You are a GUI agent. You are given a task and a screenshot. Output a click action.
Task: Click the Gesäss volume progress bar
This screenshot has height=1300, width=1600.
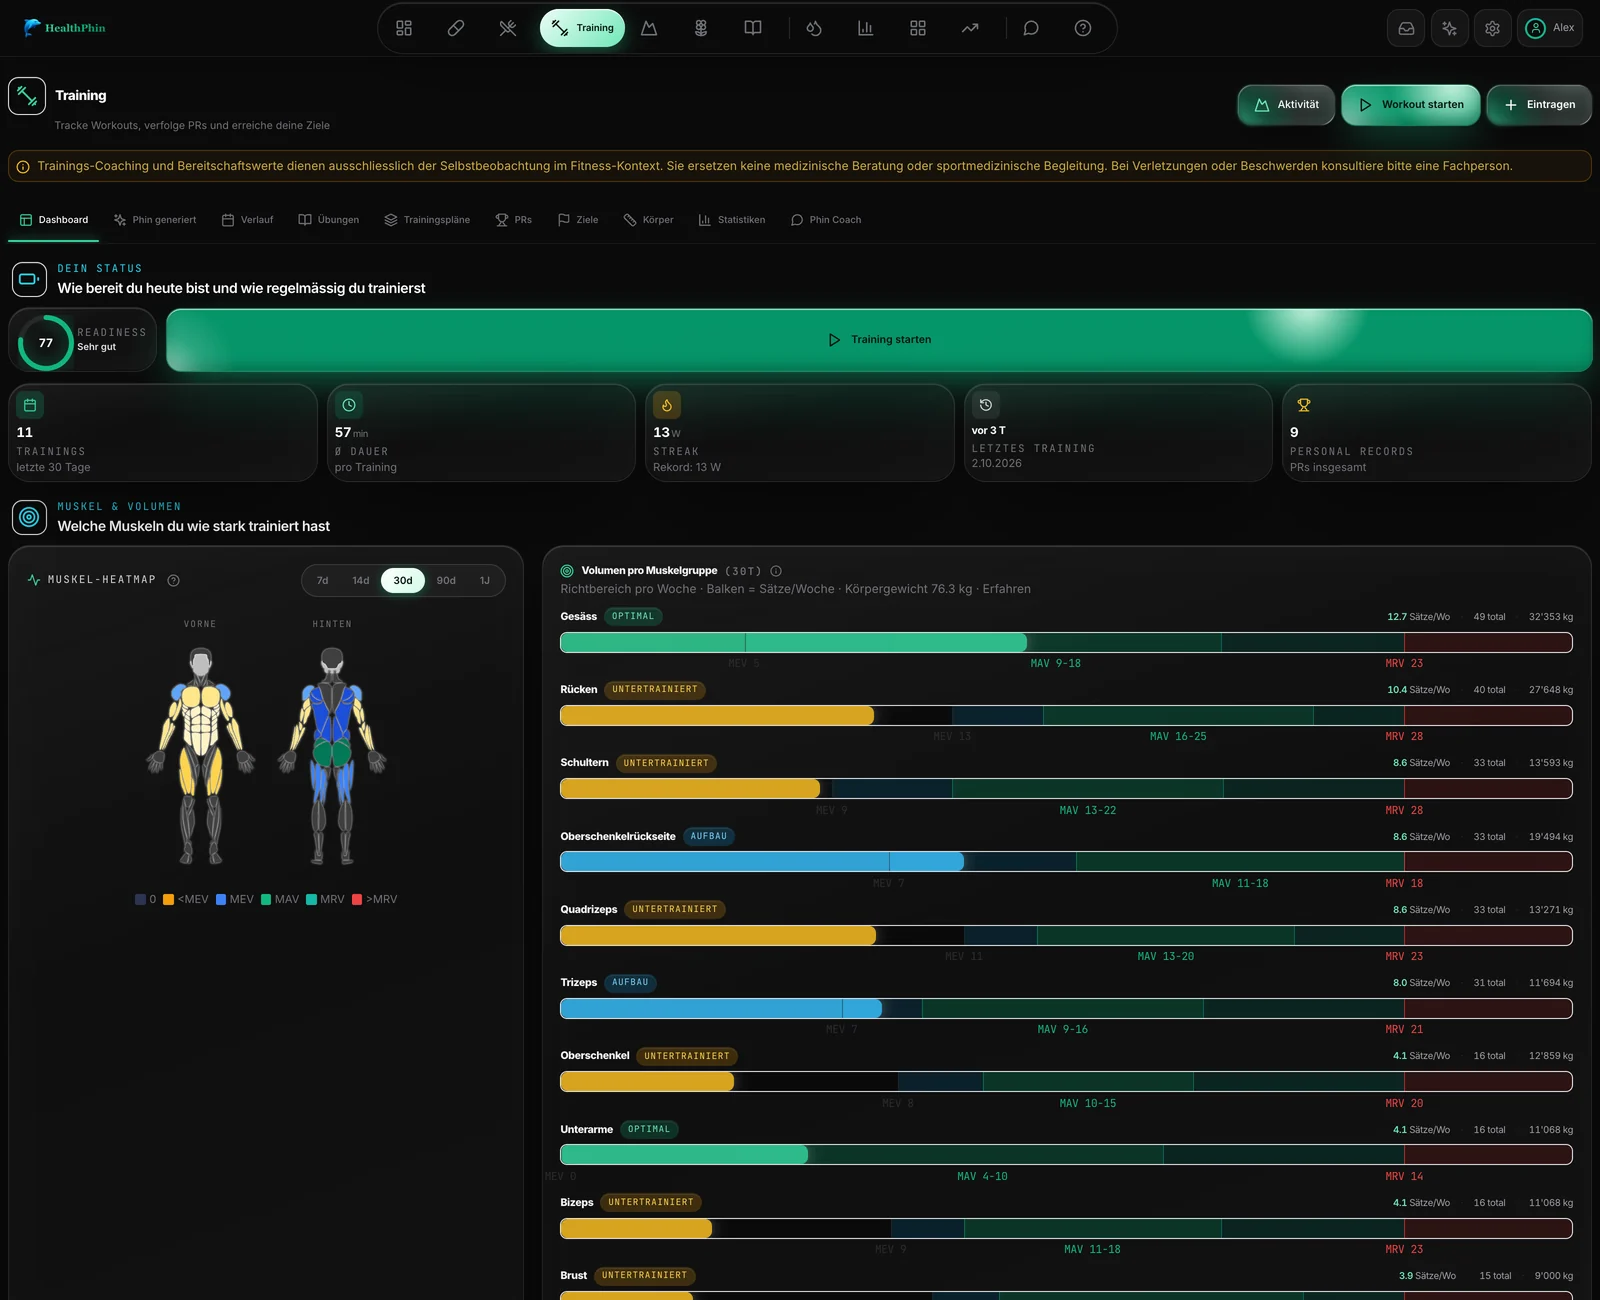[x=1066, y=643]
